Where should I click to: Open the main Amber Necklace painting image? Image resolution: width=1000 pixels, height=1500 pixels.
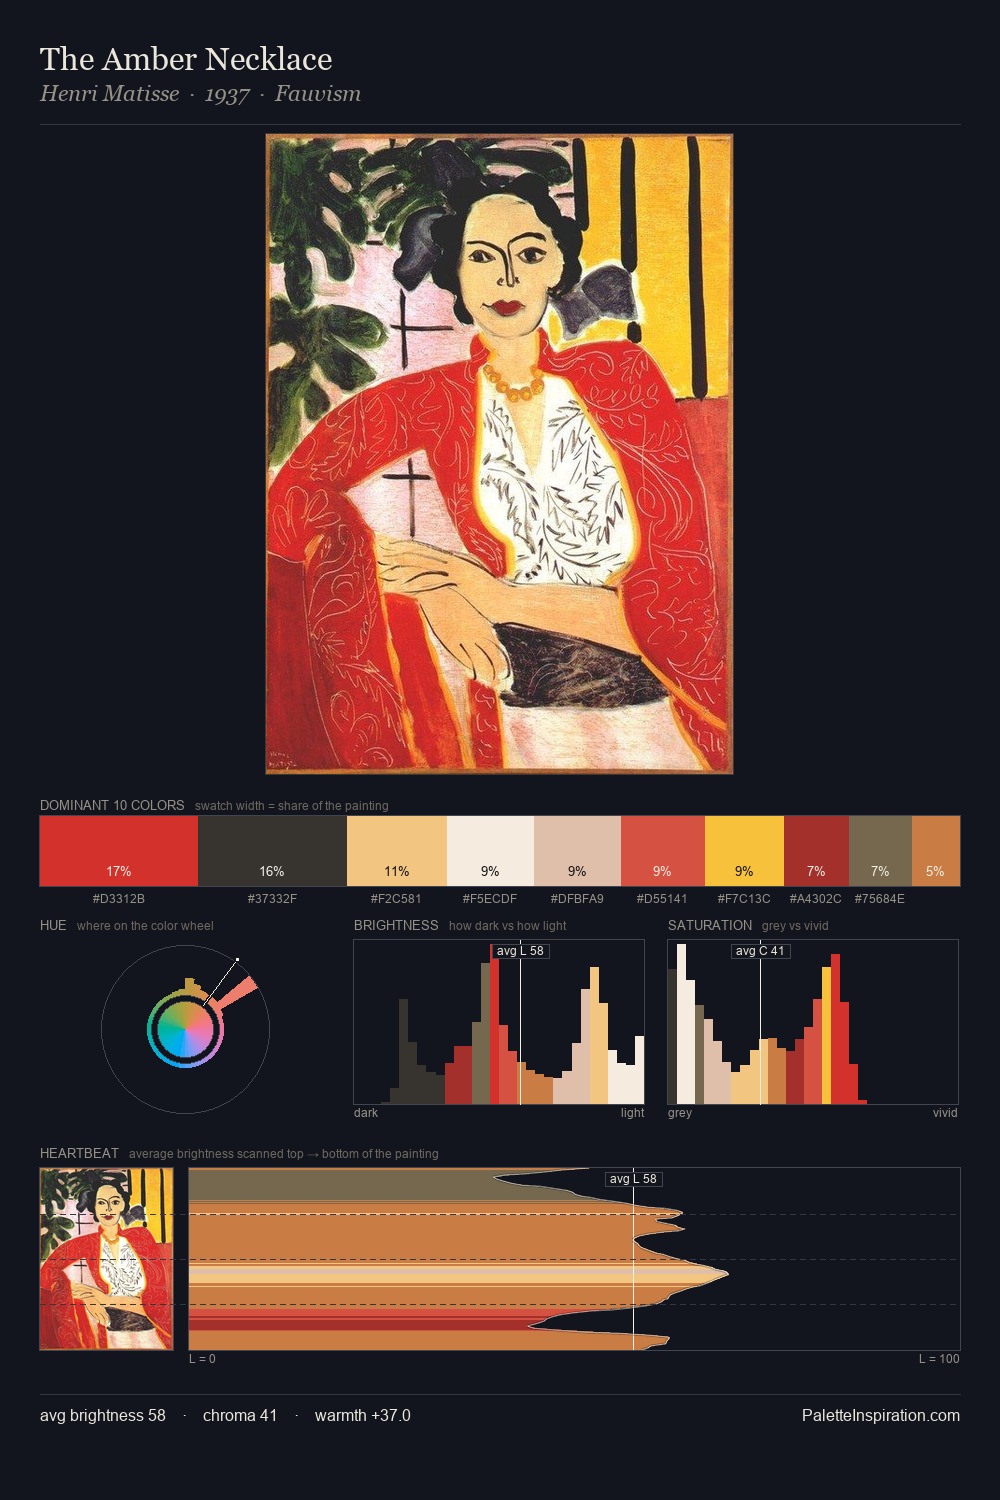tap(499, 454)
